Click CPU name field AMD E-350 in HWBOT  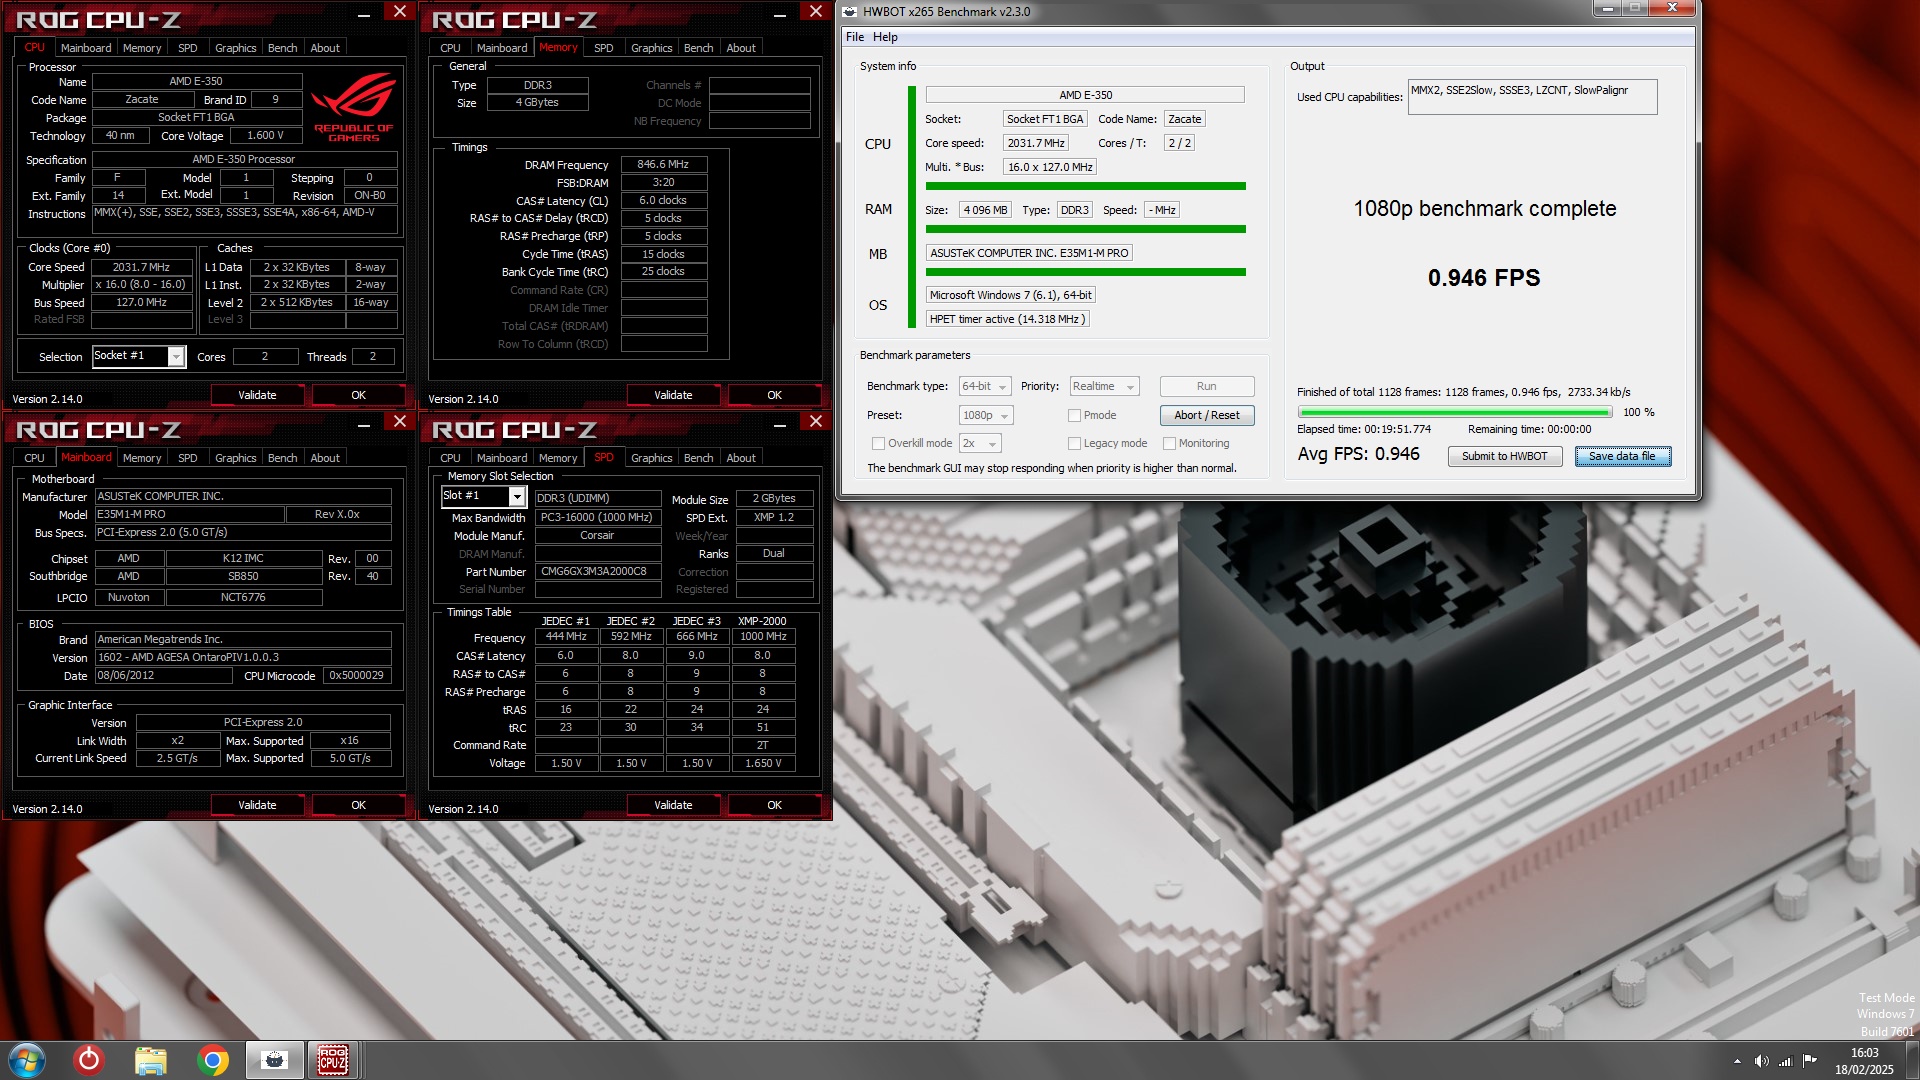[1085, 95]
